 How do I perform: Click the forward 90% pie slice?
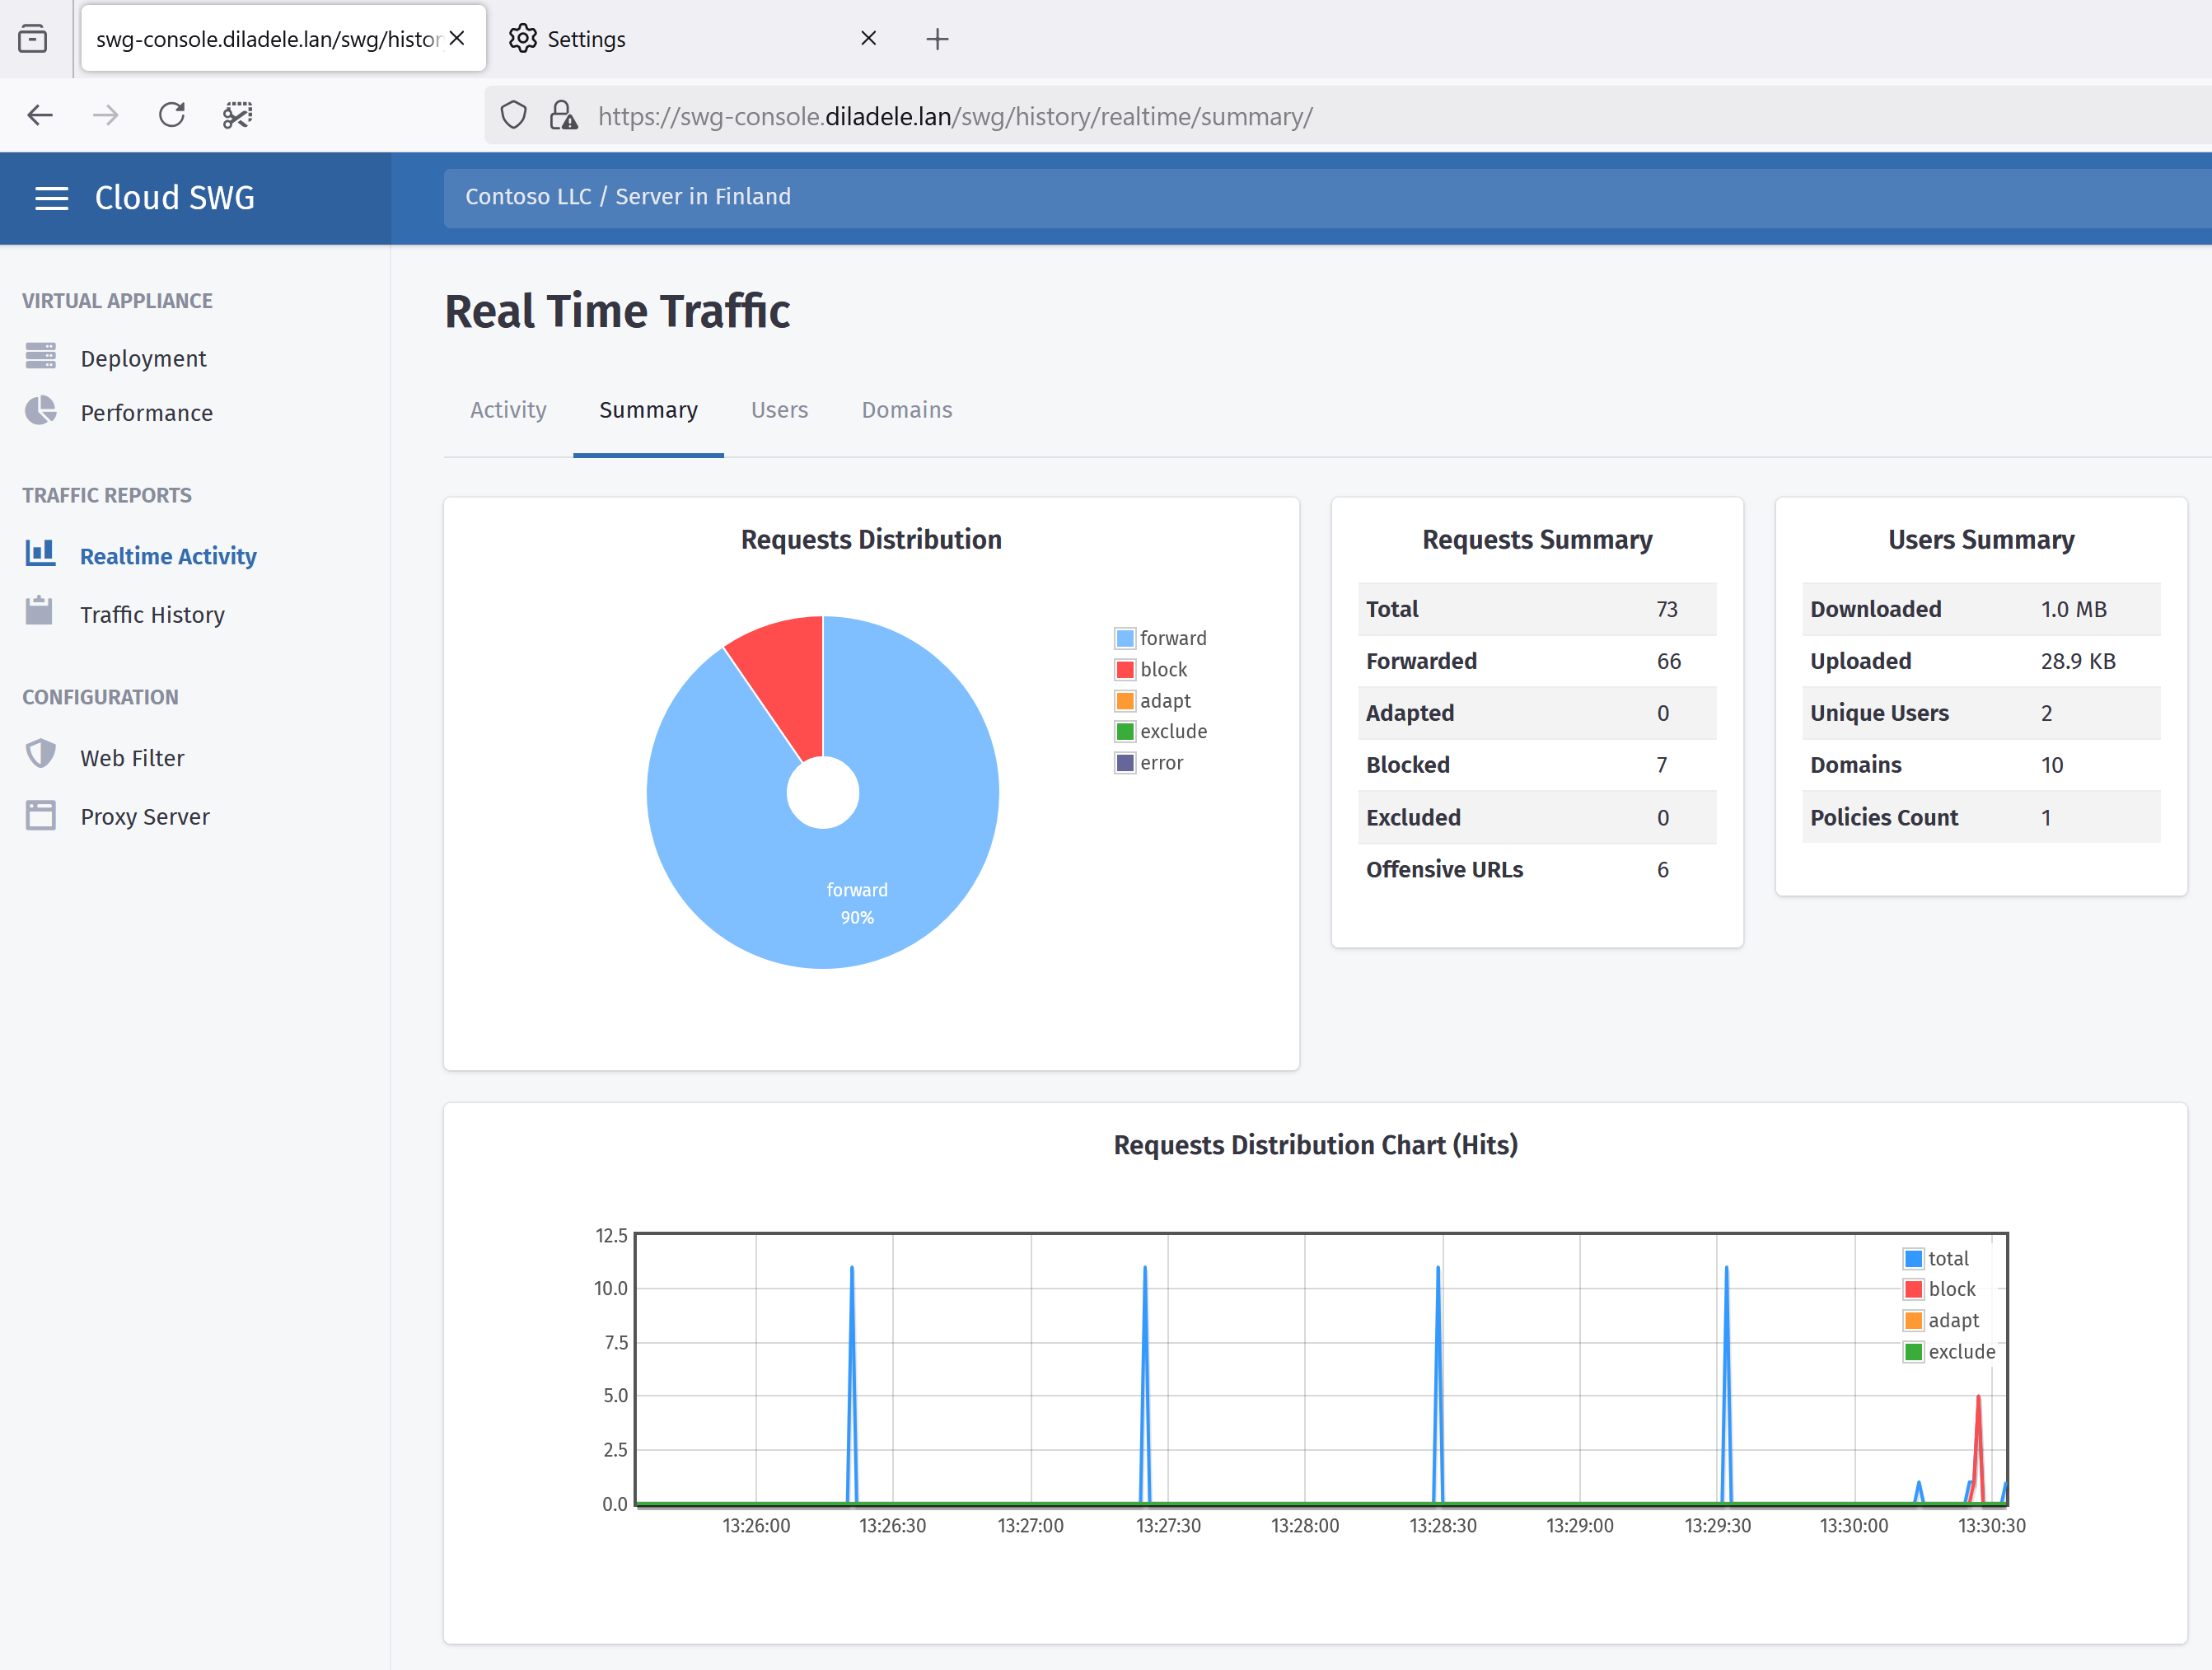(x=857, y=903)
